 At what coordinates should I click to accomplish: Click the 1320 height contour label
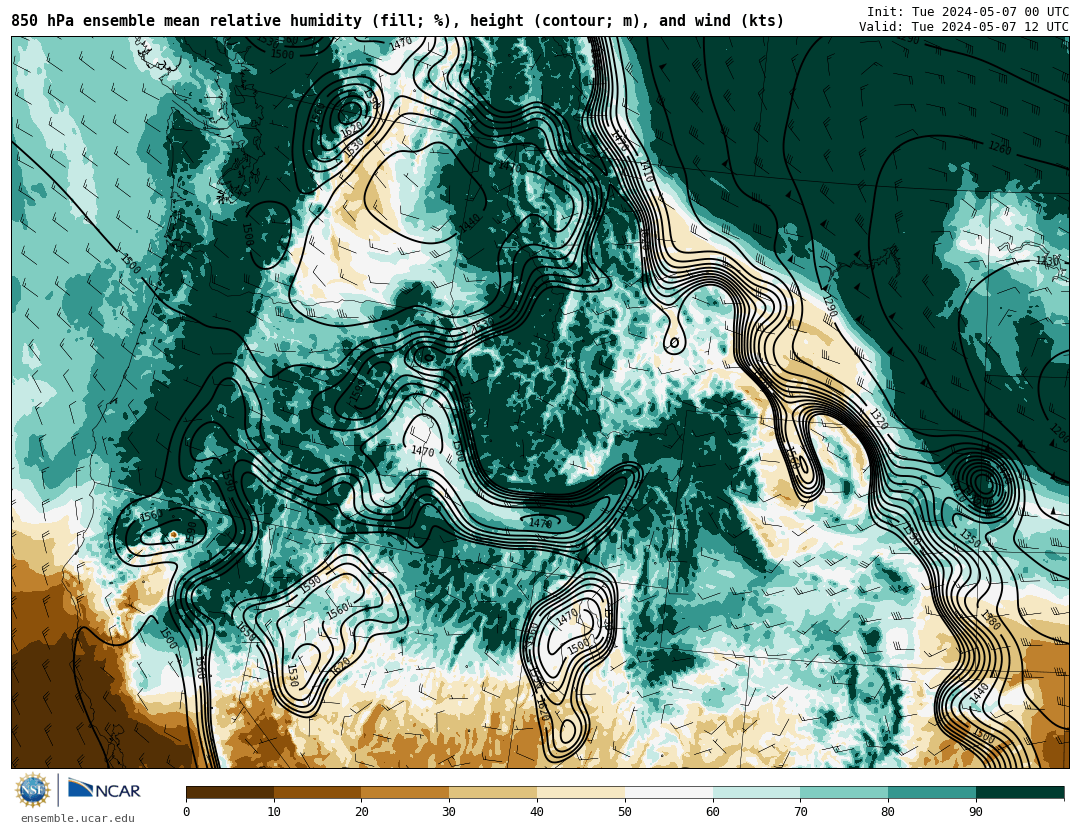pos(878,418)
